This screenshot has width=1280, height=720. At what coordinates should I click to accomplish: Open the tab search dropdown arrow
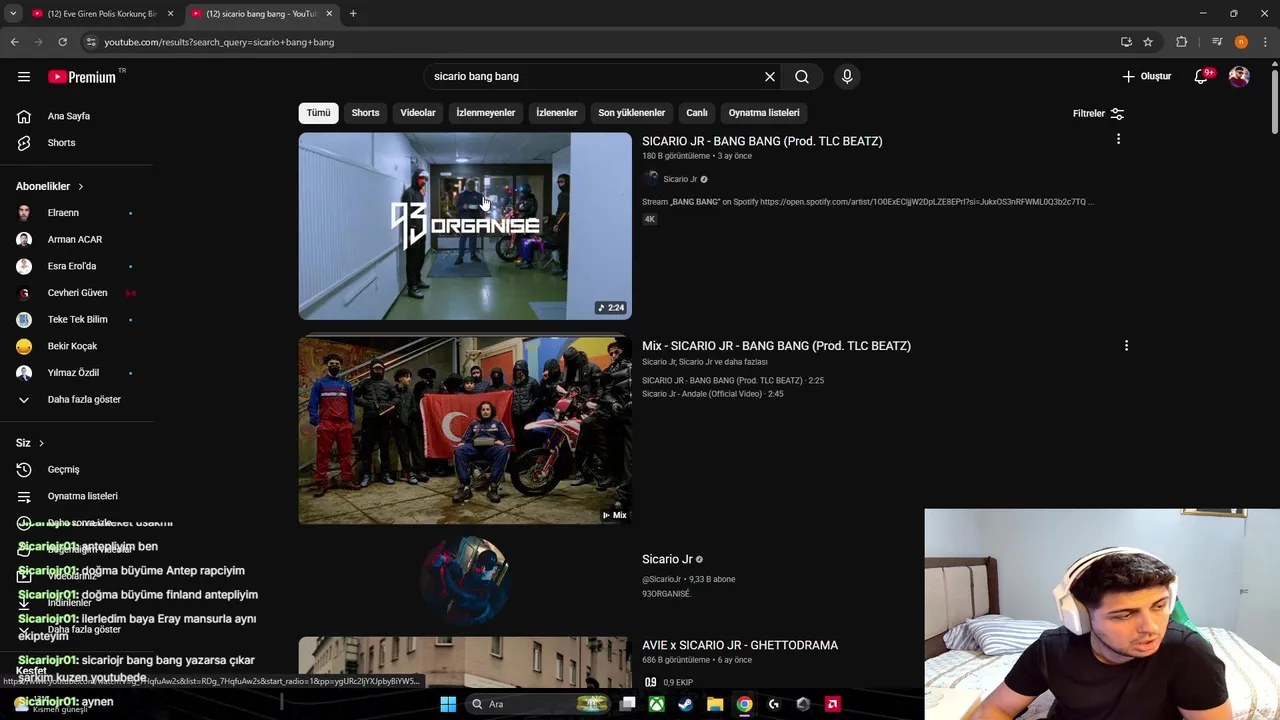click(x=13, y=14)
